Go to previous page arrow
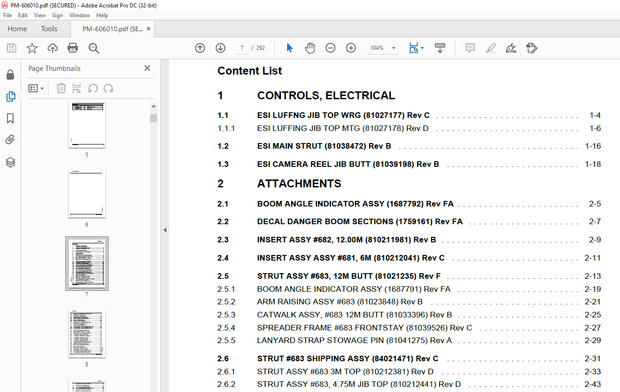This screenshot has height=392, width=620. pyautogui.click(x=200, y=48)
